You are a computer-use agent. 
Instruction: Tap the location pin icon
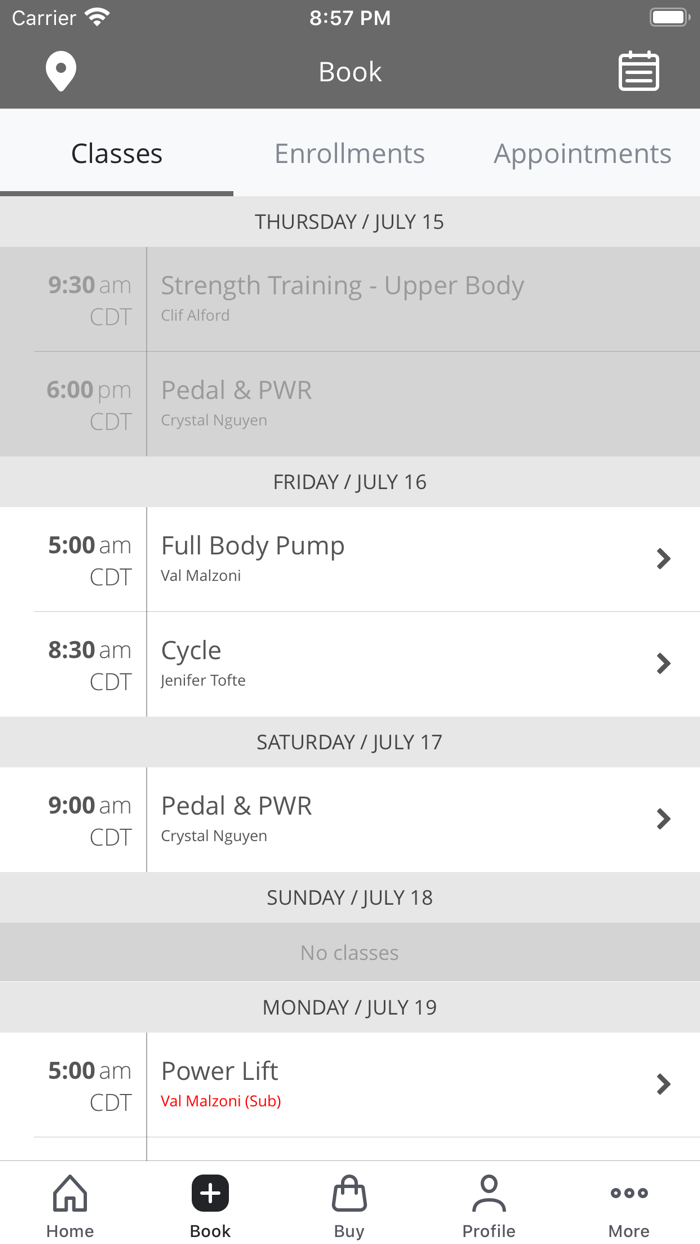[61, 72]
